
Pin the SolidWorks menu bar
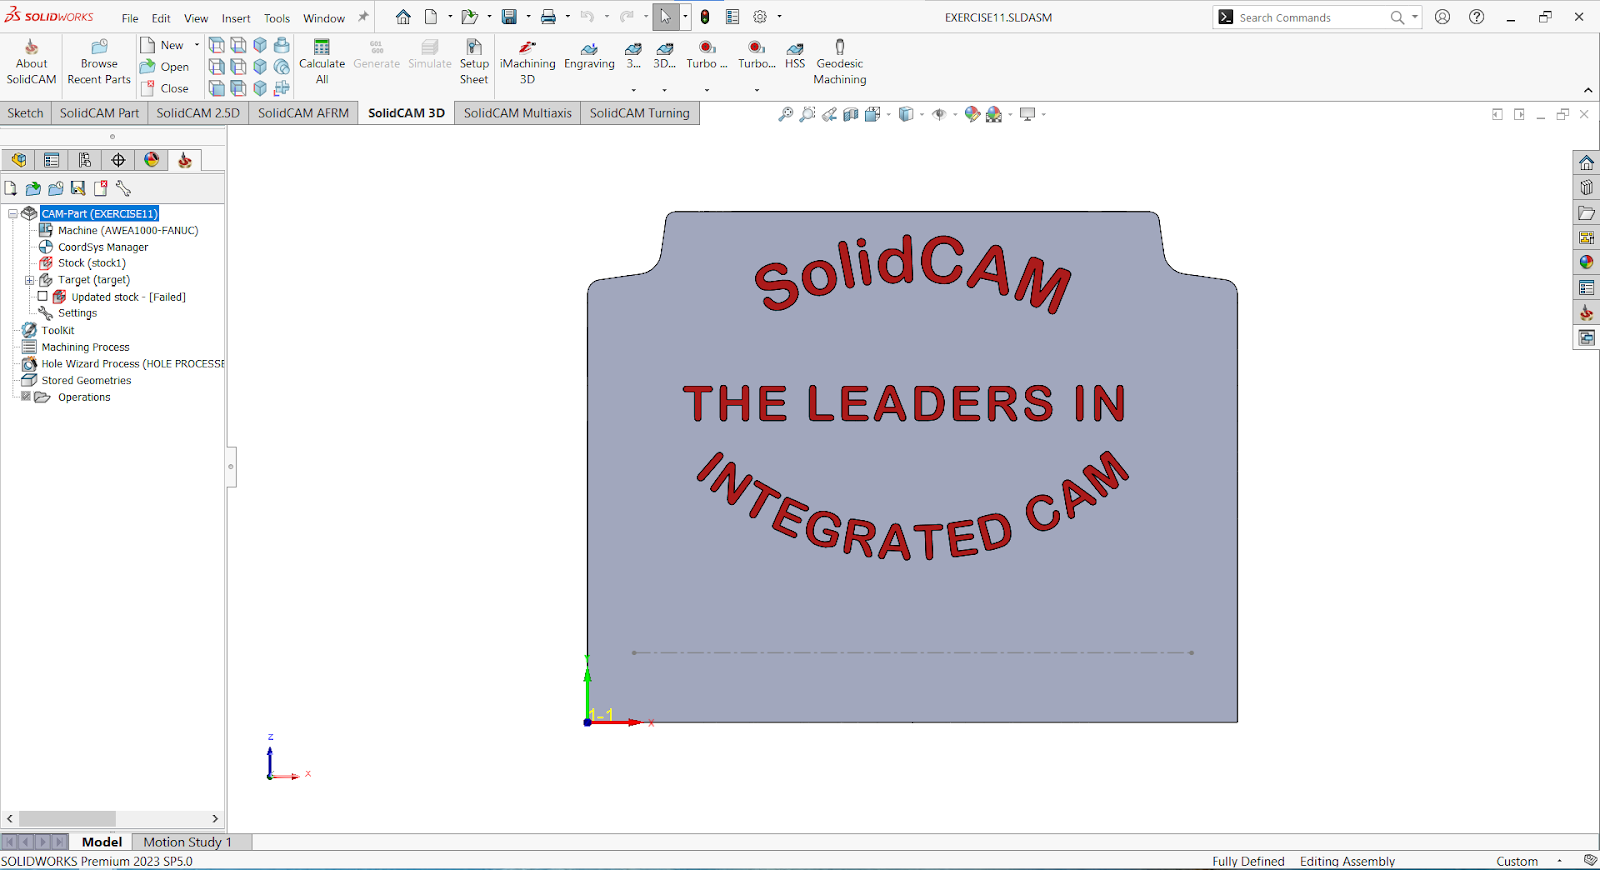click(x=363, y=17)
